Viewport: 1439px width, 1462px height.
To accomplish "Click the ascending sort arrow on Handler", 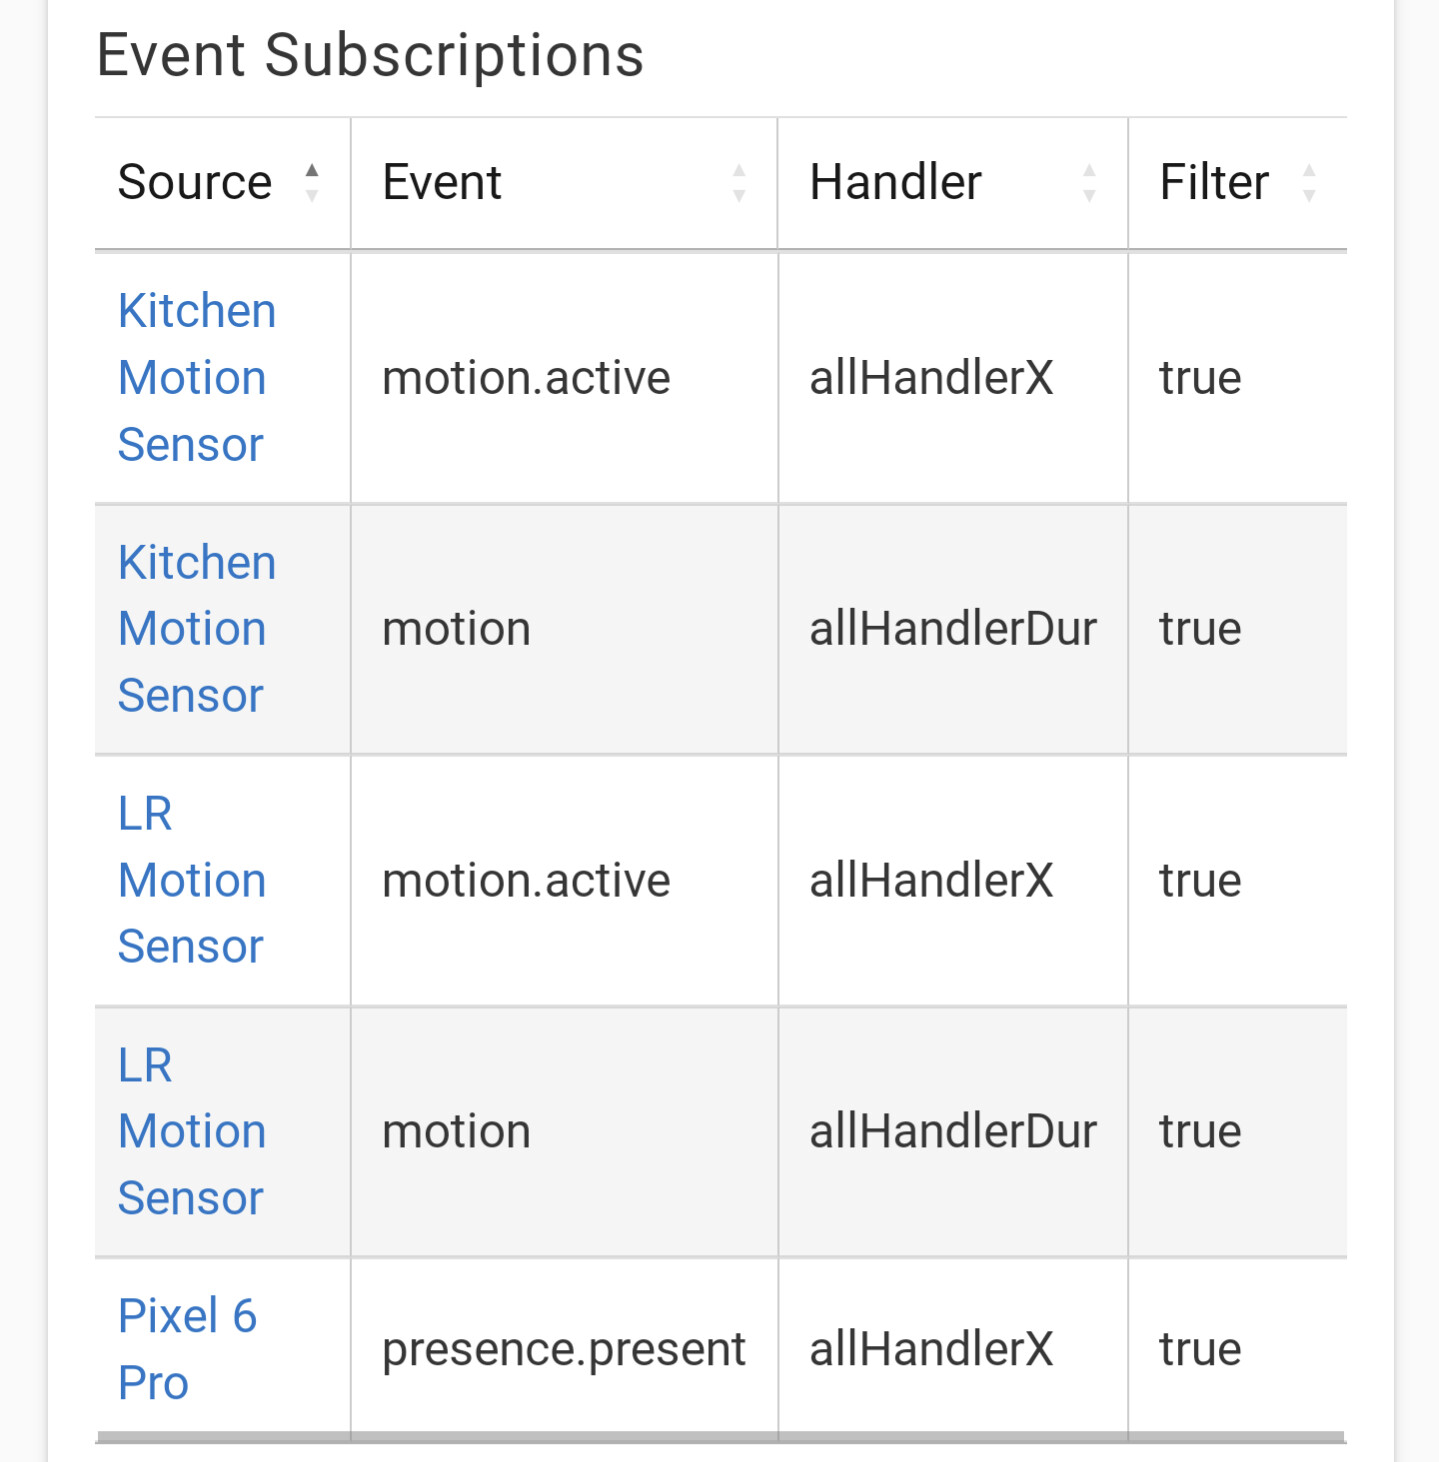I will tap(1089, 170).
